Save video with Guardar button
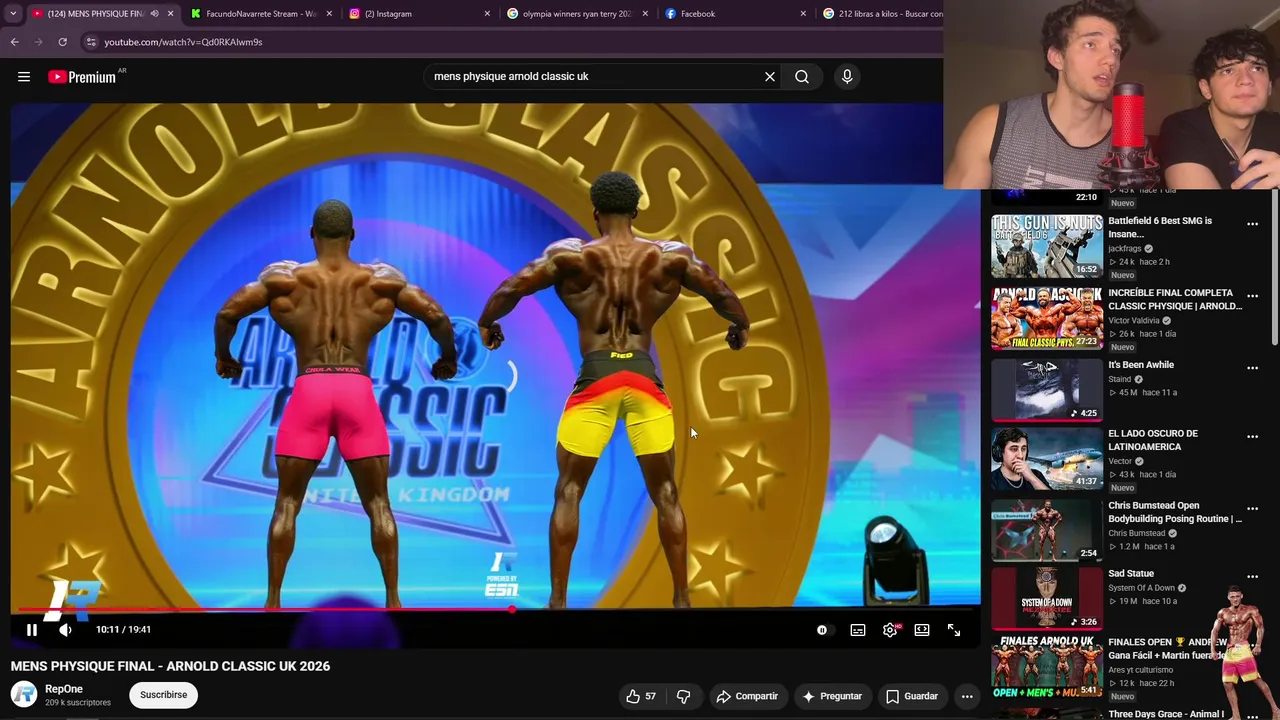Screen dimensions: 1280x720 point(912,696)
